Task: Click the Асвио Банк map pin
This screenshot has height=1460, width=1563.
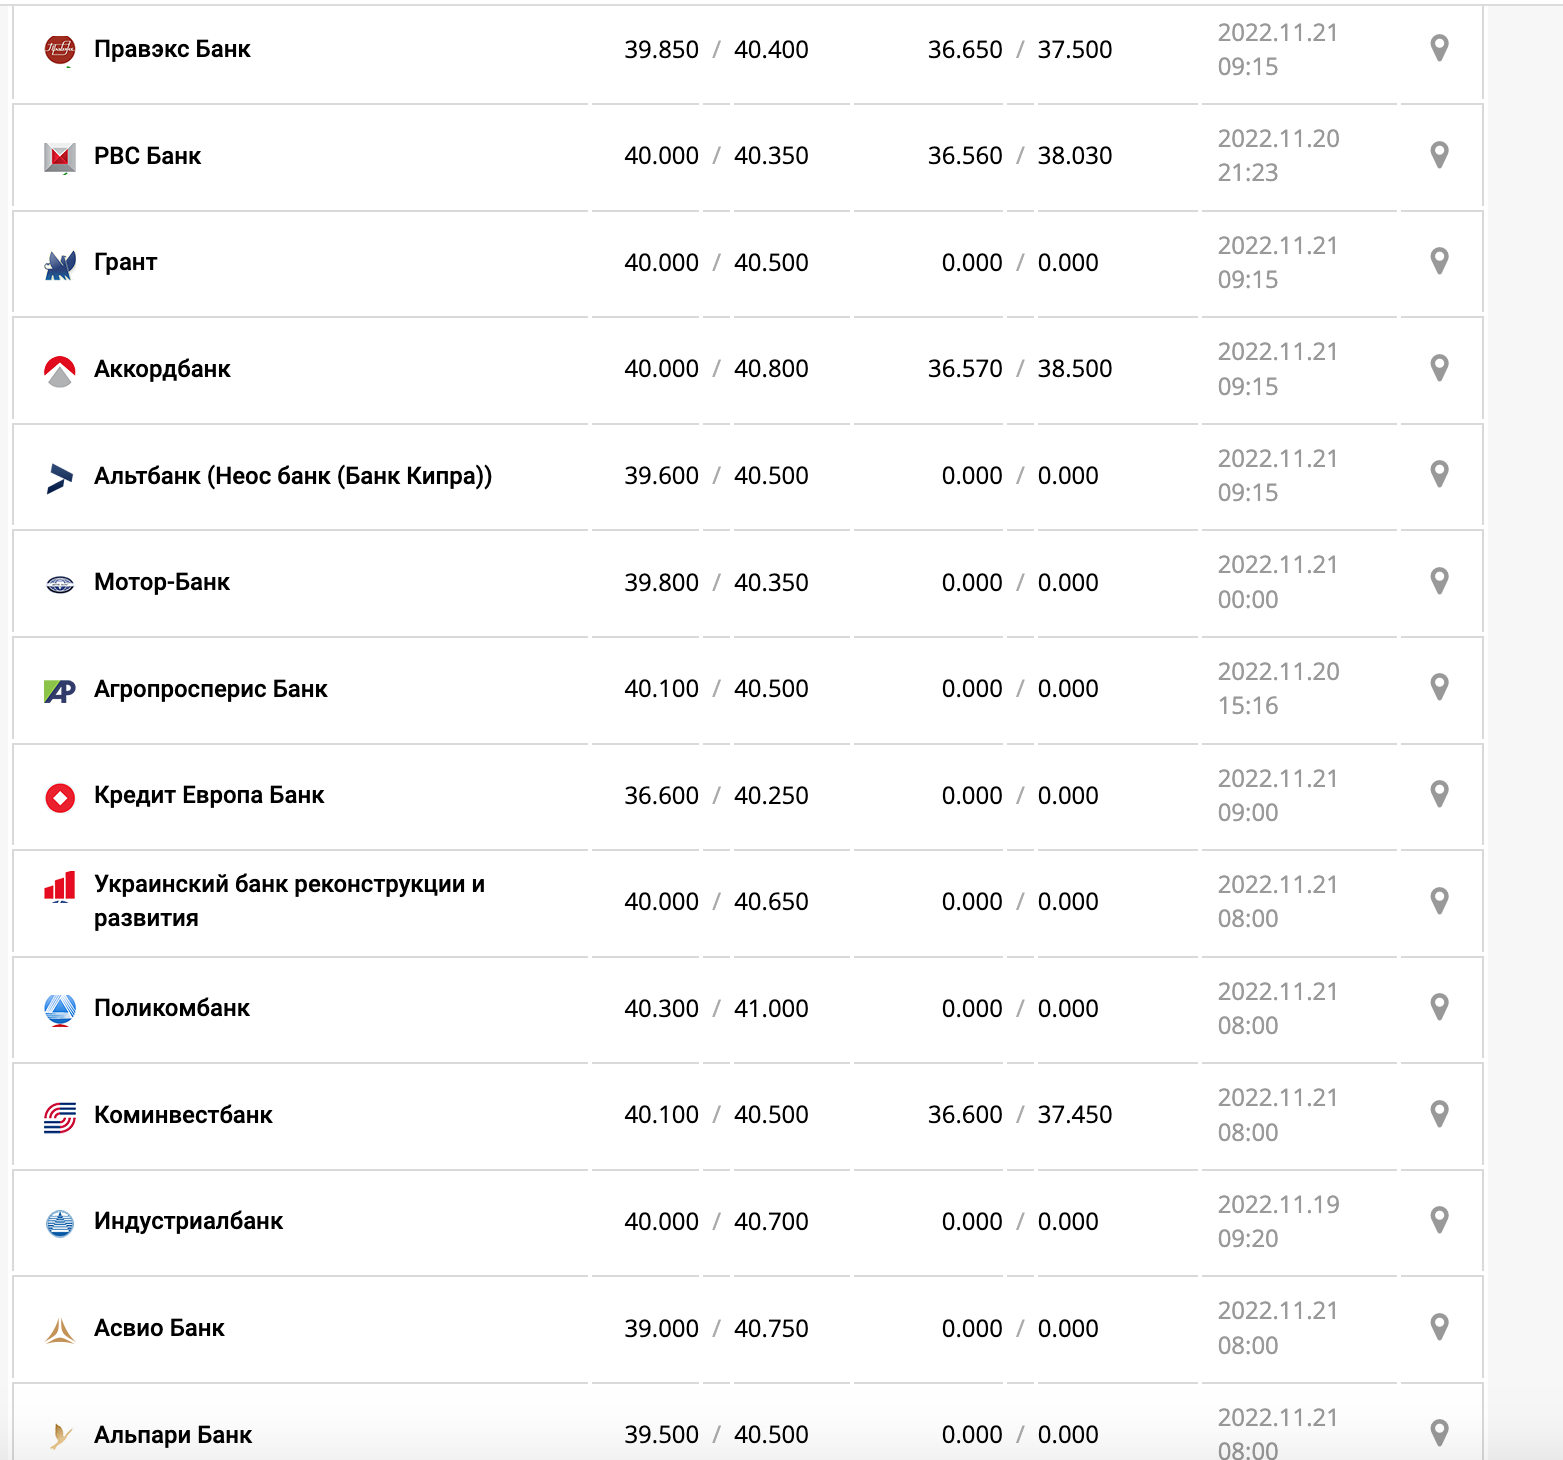Action: pyautogui.click(x=1439, y=1327)
